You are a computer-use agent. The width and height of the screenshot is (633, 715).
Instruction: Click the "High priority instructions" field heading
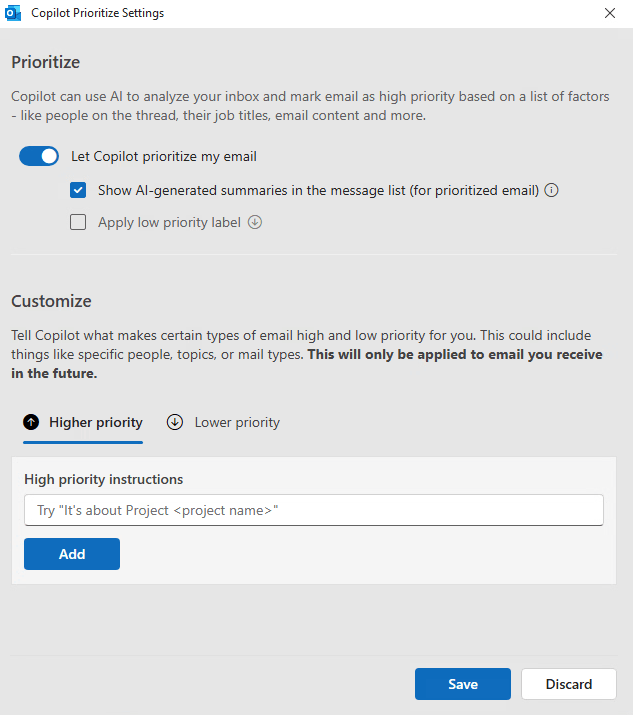click(104, 479)
